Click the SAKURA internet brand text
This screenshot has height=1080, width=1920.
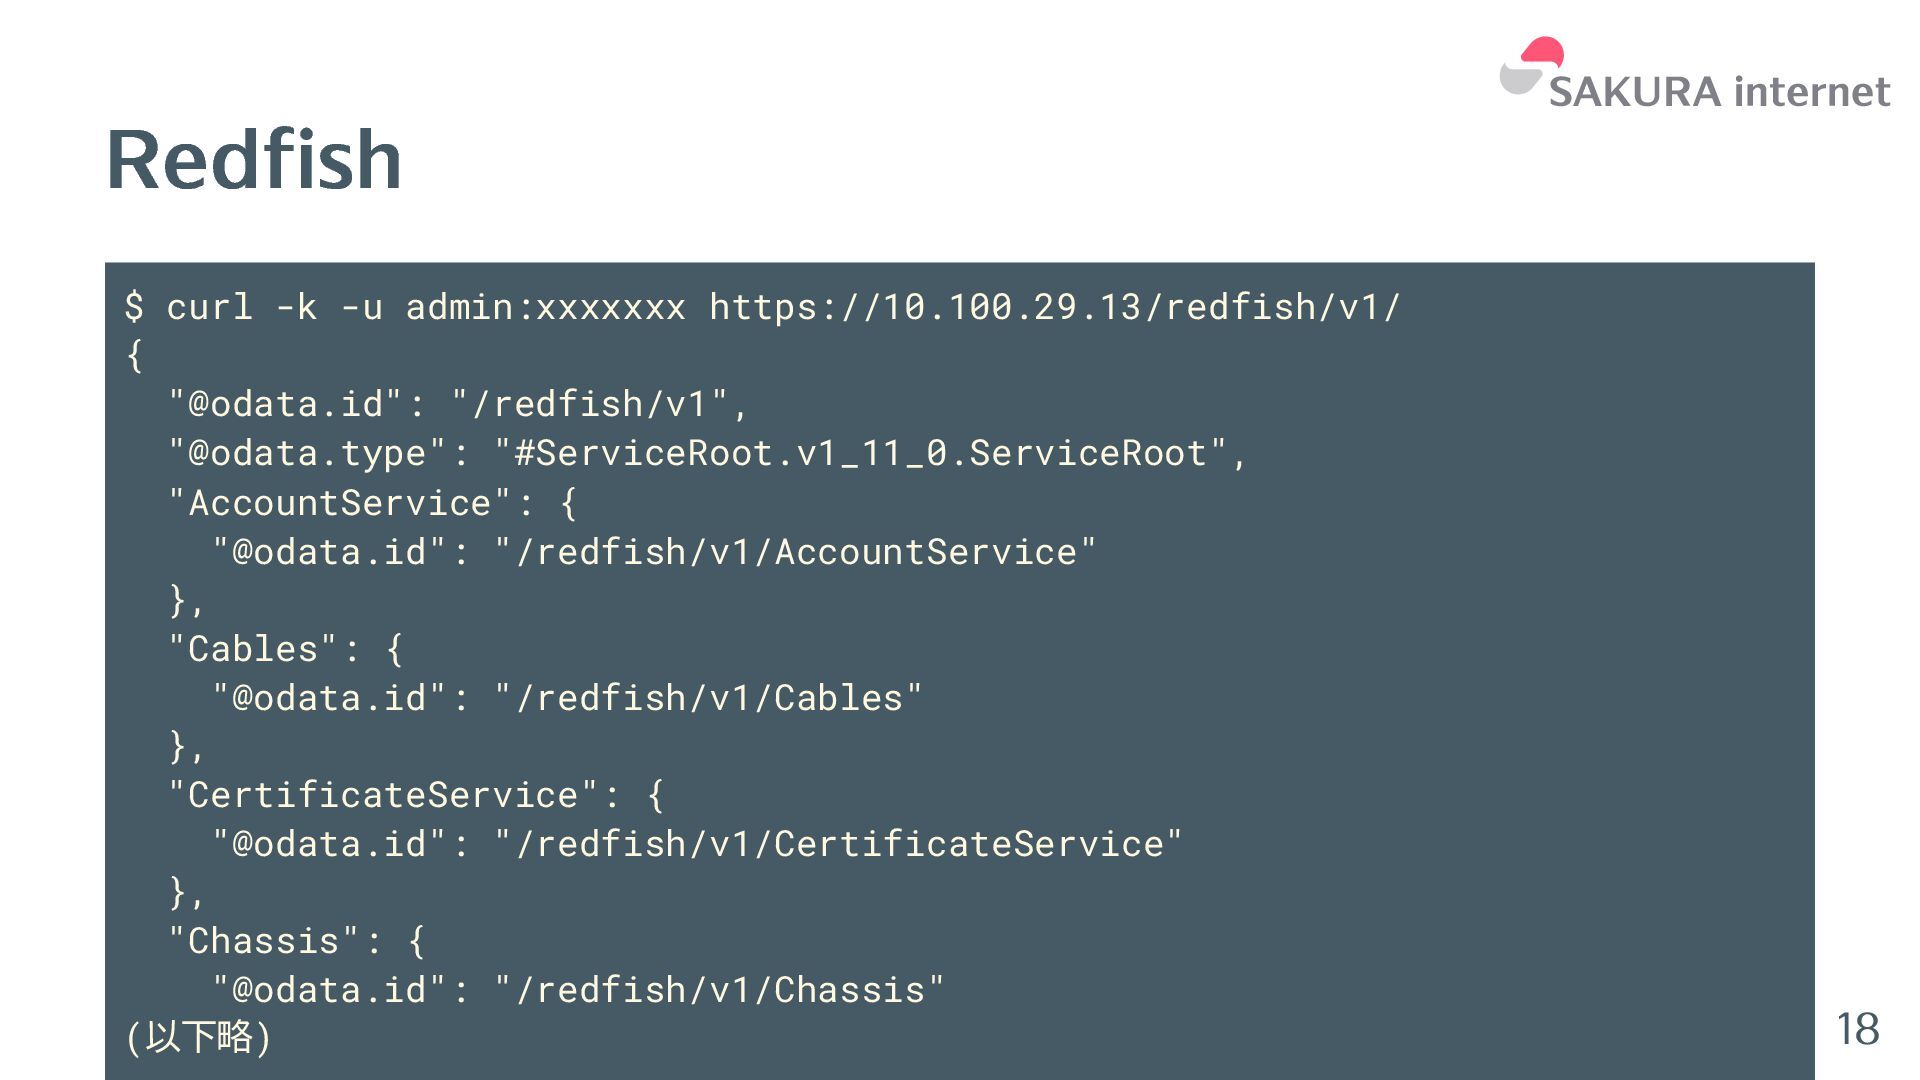coord(1719,92)
